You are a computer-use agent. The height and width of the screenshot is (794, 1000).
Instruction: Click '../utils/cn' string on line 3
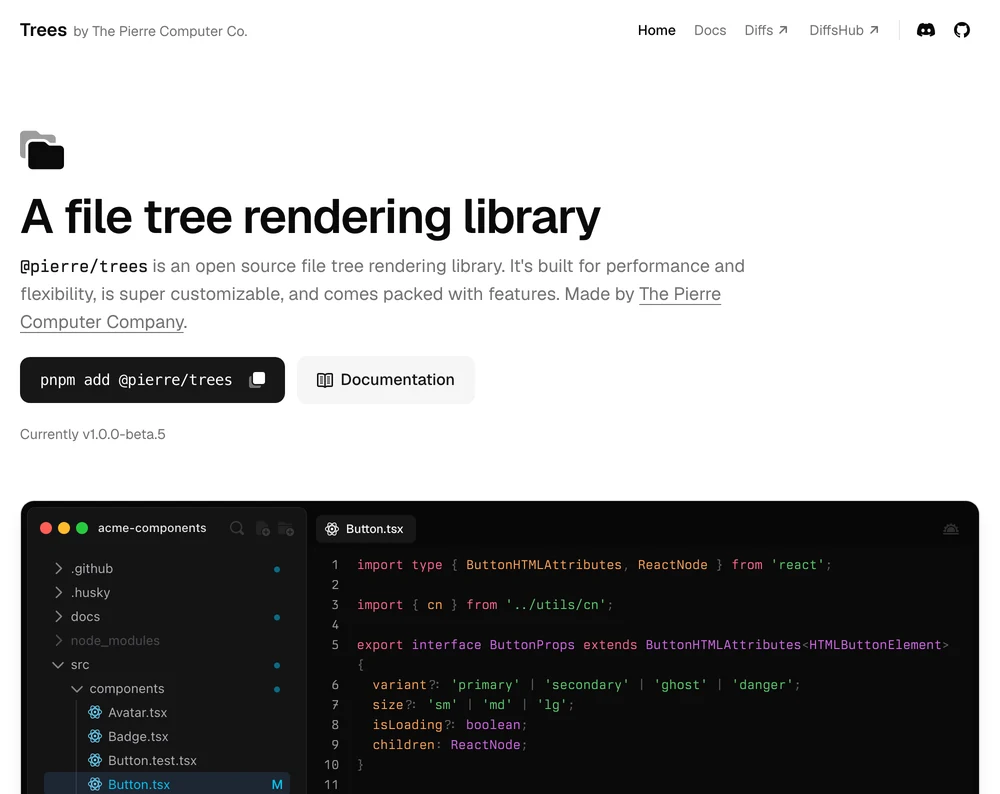click(x=555, y=605)
